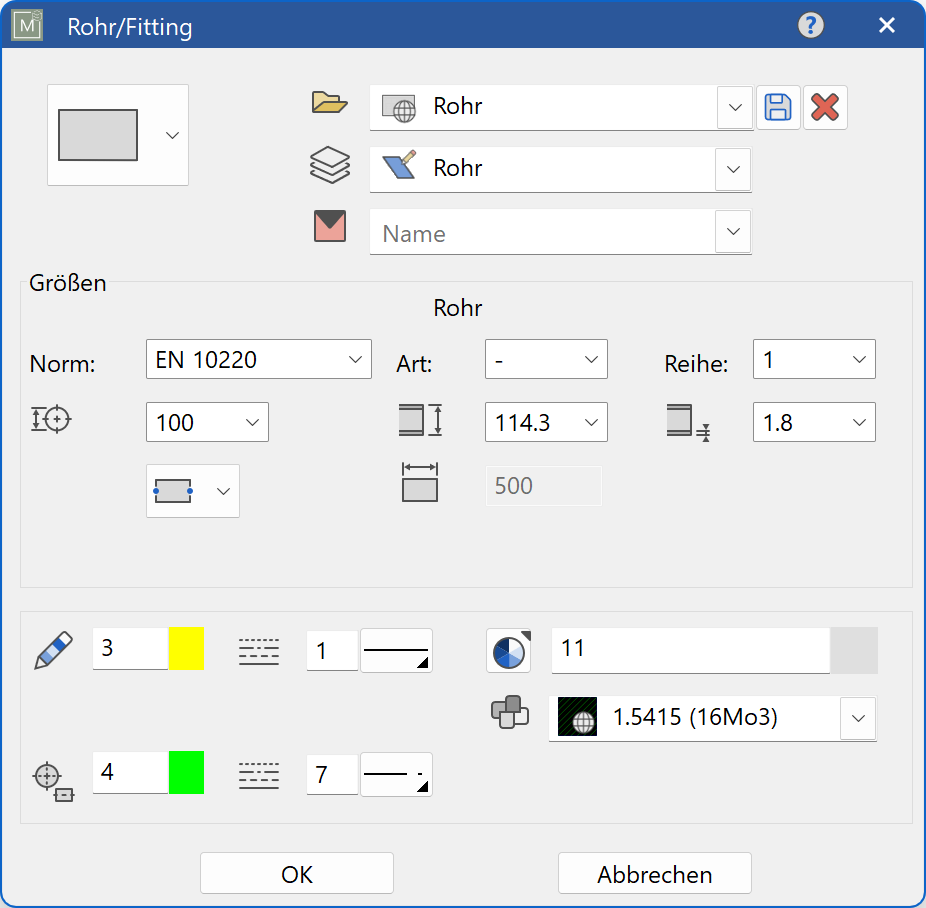Click the red X delete icon
The height and width of the screenshot is (908, 926).
824,108
